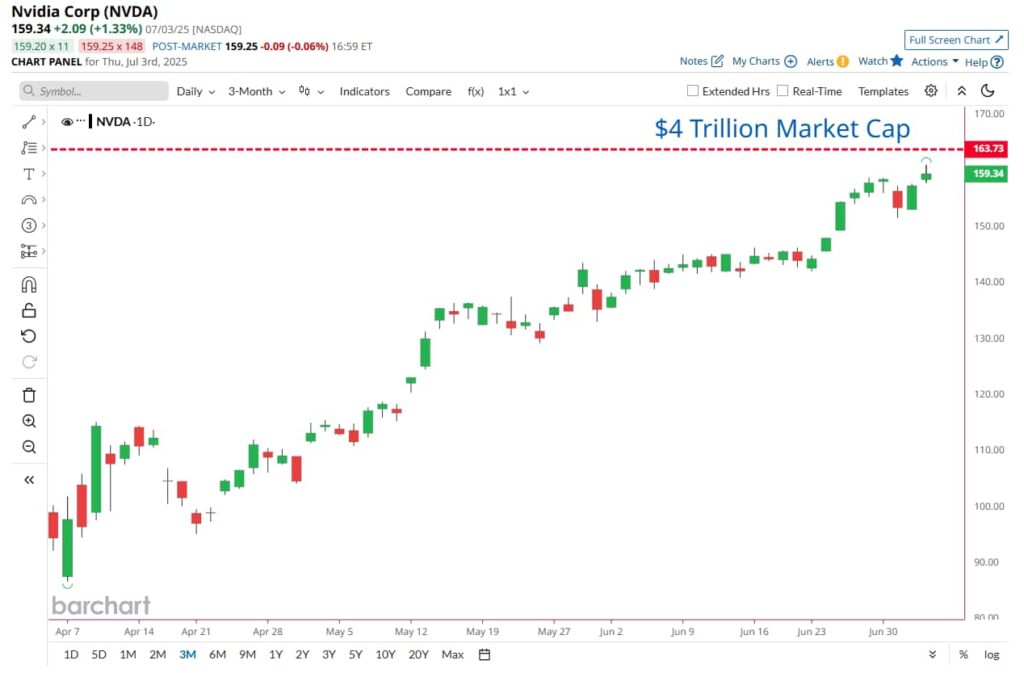Open the Daily frequency dropdown
The height and width of the screenshot is (673, 1024).
195,91
